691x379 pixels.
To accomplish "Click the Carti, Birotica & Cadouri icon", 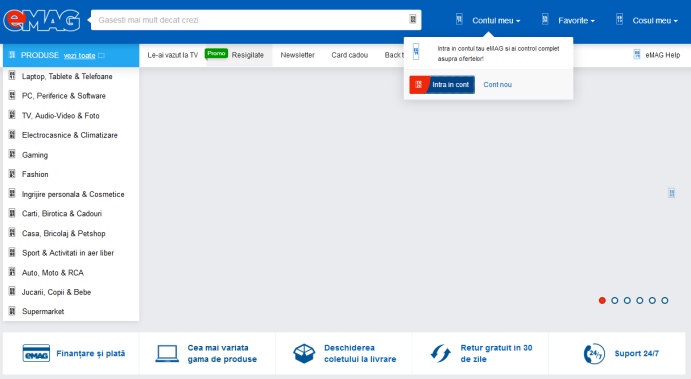I will [x=12, y=213].
